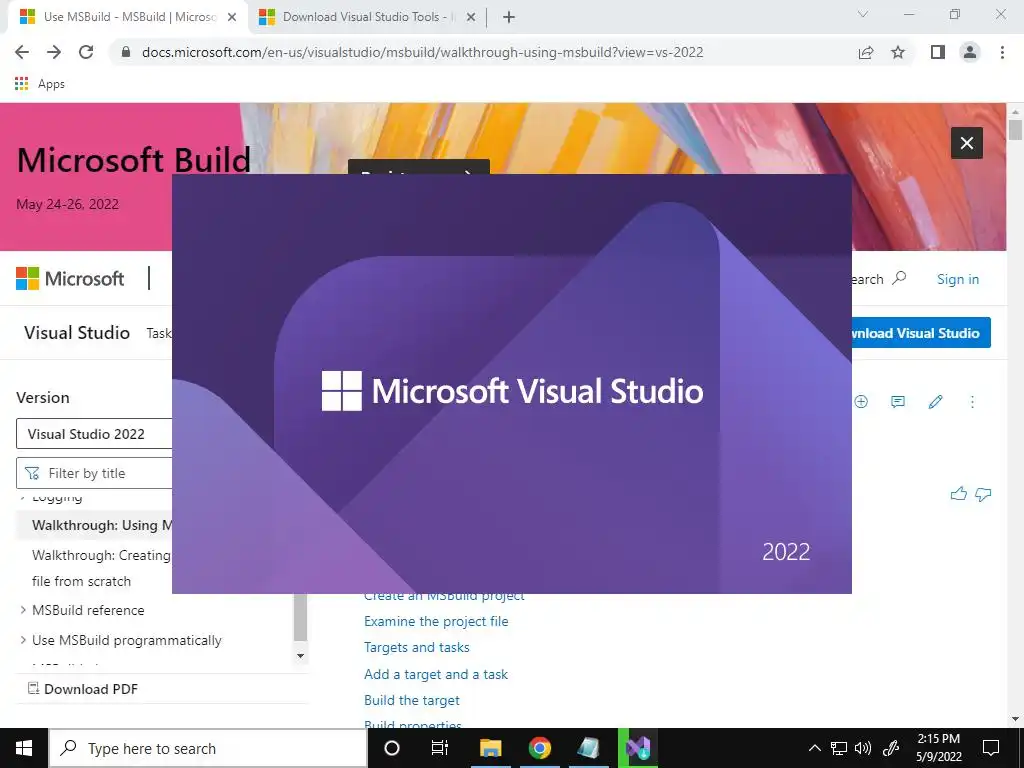Click the Sign in link
The image size is (1024, 768).
click(957, 280)
